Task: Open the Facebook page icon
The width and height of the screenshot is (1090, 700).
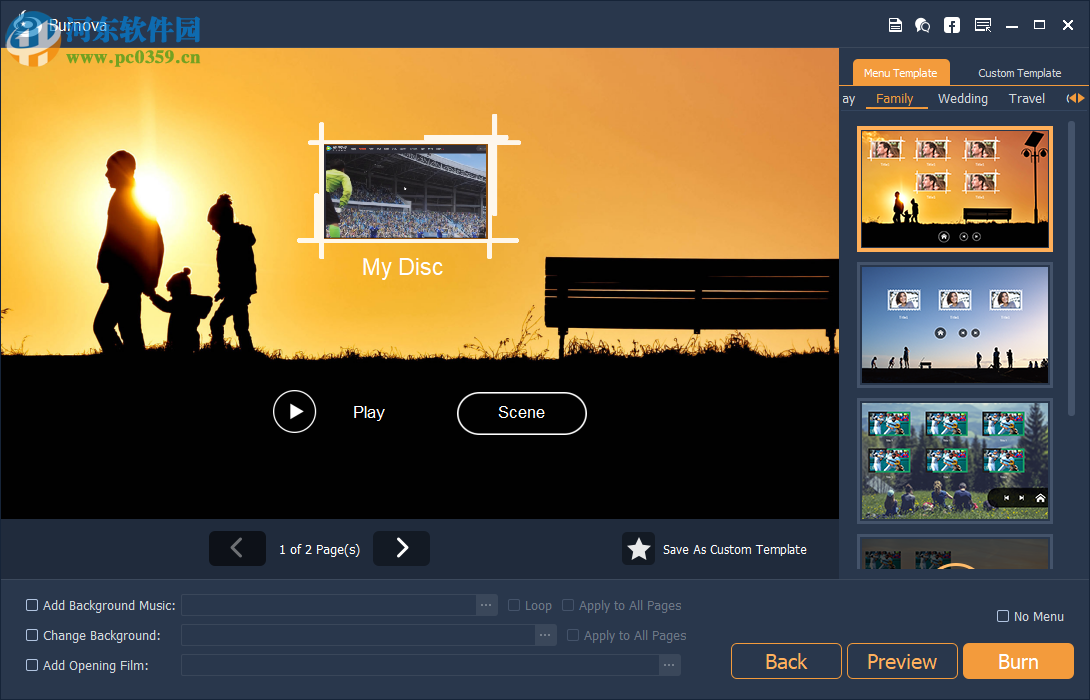Action: tap(952, 25)
